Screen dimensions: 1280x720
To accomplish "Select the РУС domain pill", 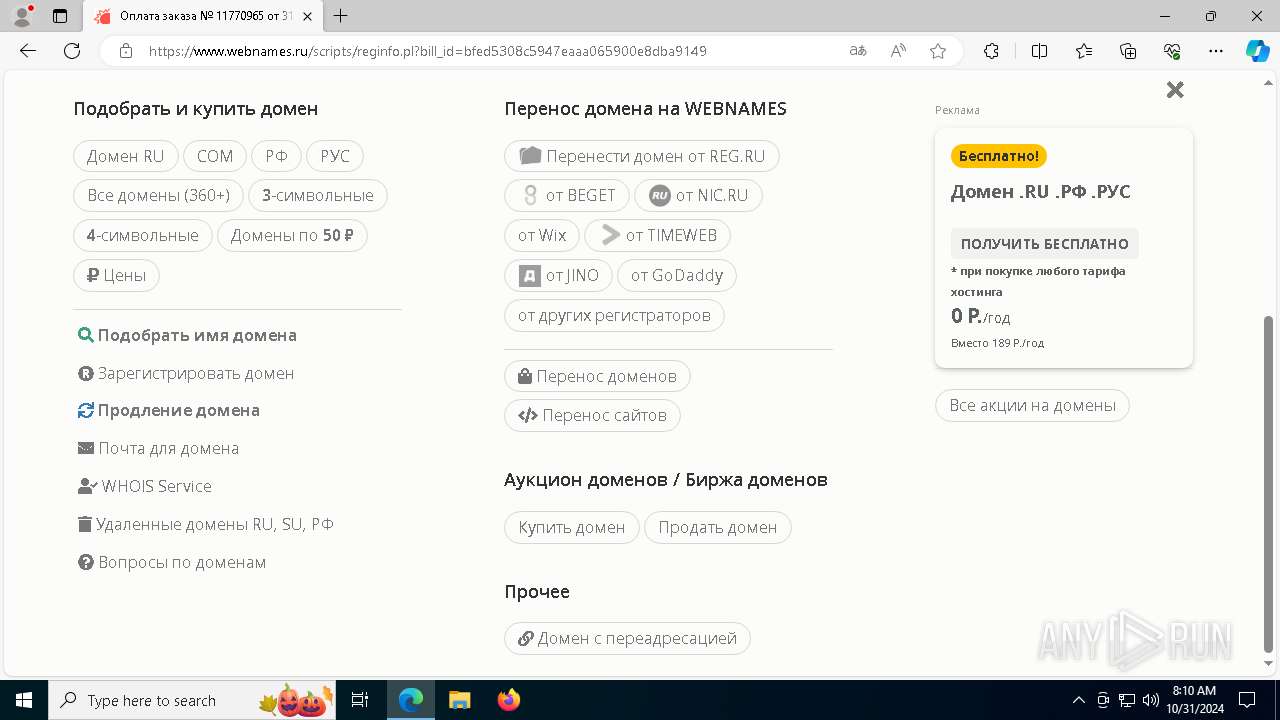I will (335, 156).
